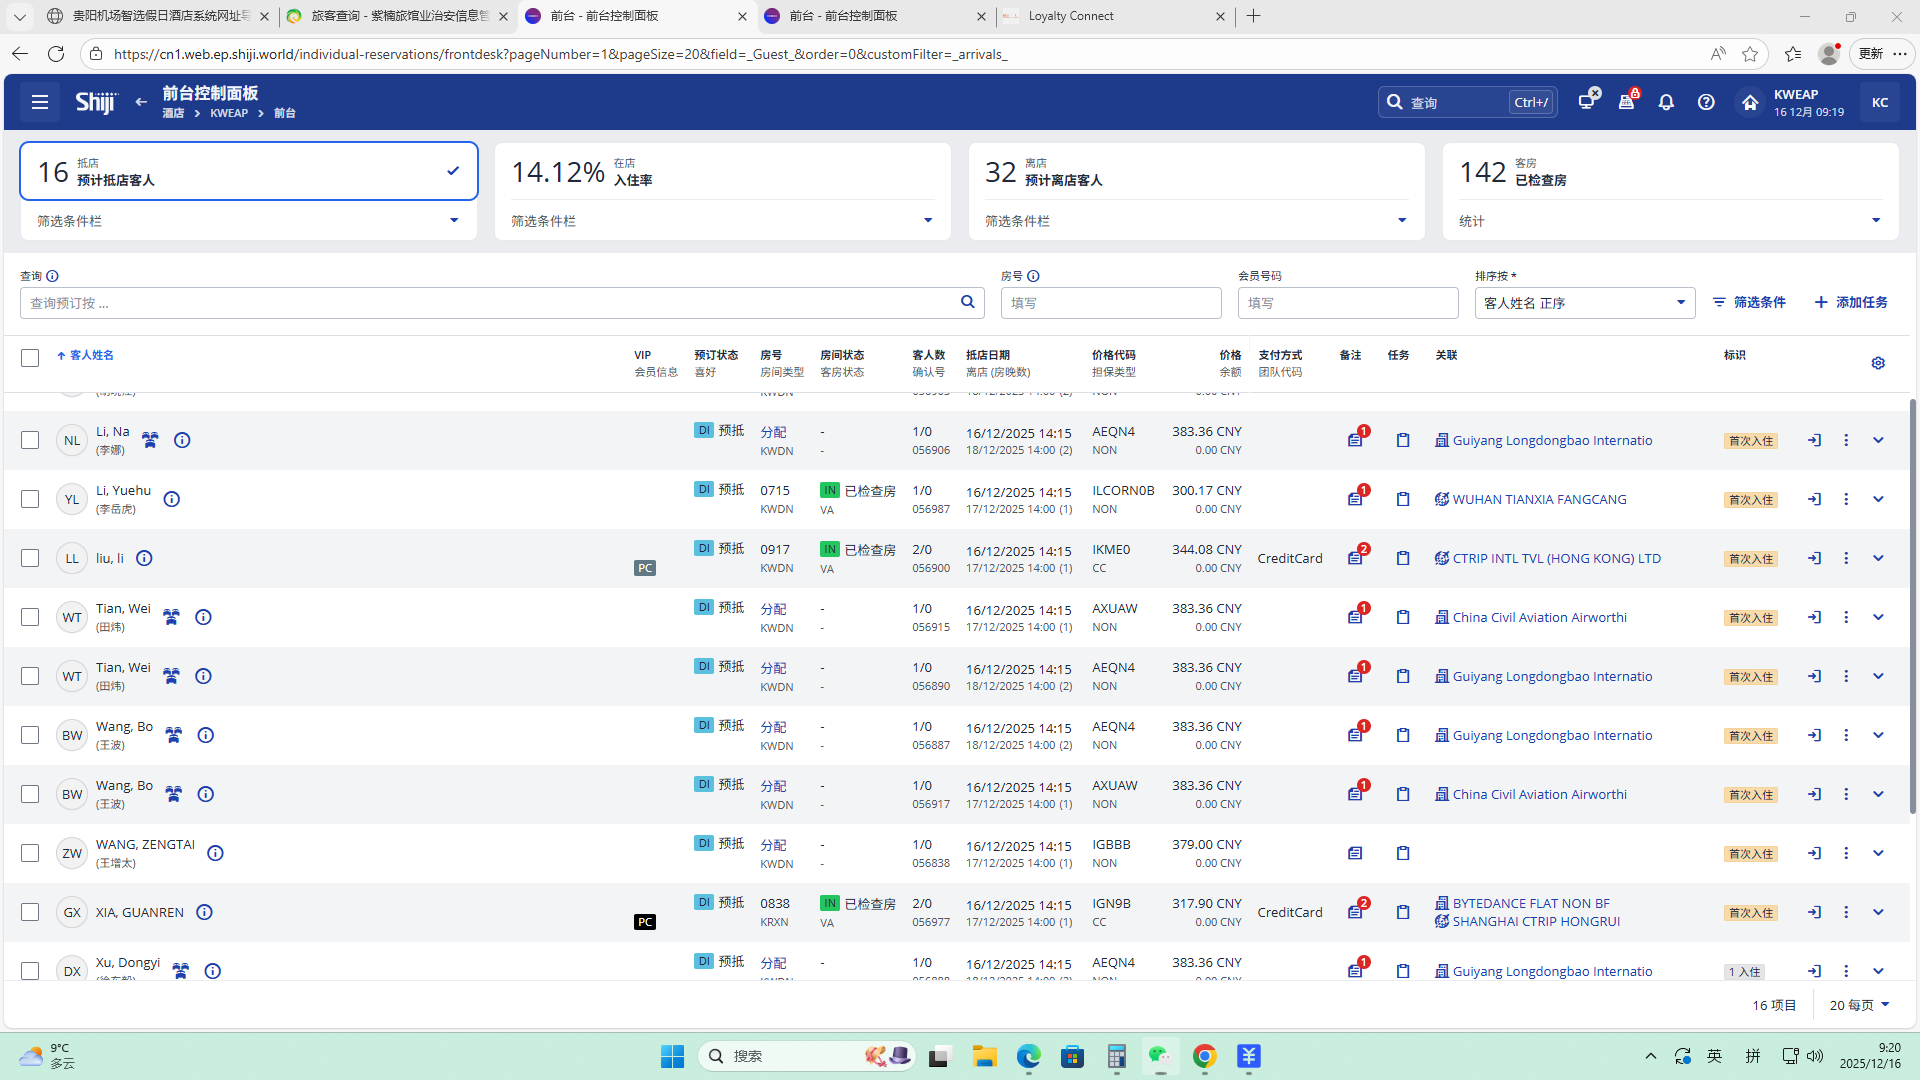Screen dimensions: 1920x1080
Task: Click the home icon beside KWEAP
Action: click(x=1750, y=102)
